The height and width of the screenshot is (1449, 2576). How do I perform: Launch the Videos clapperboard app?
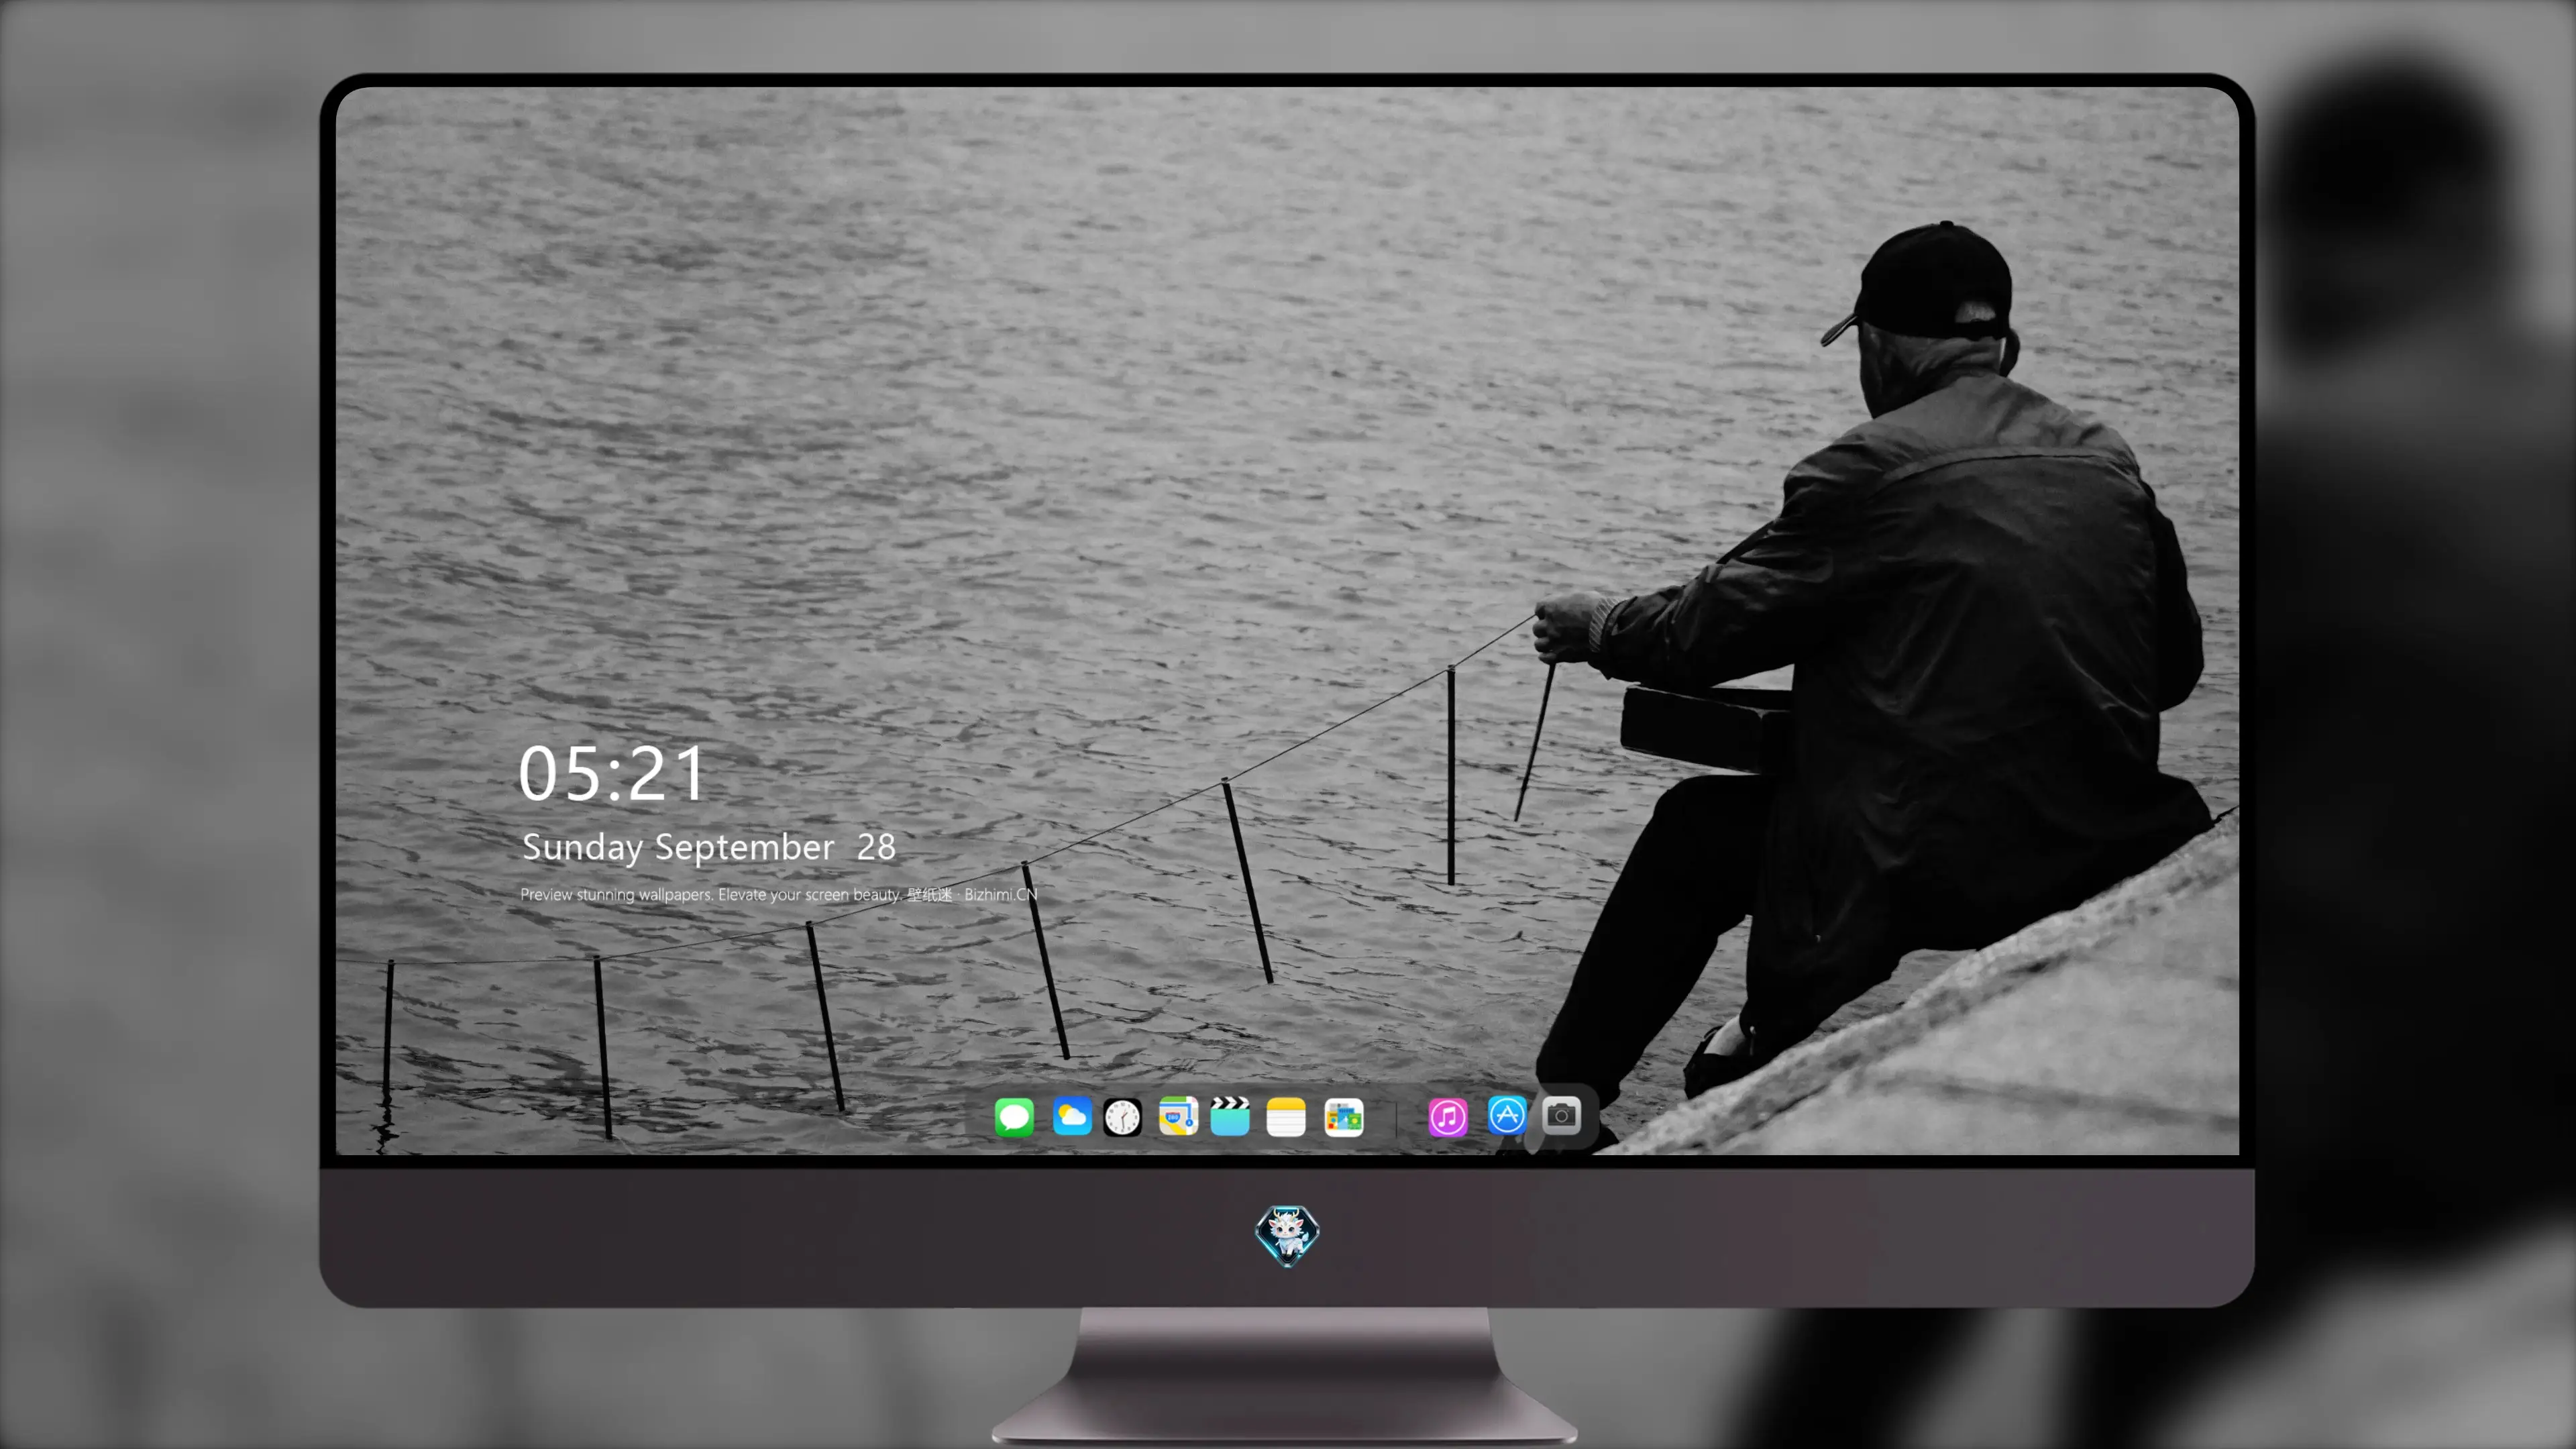click(x=1230, y=1117)
